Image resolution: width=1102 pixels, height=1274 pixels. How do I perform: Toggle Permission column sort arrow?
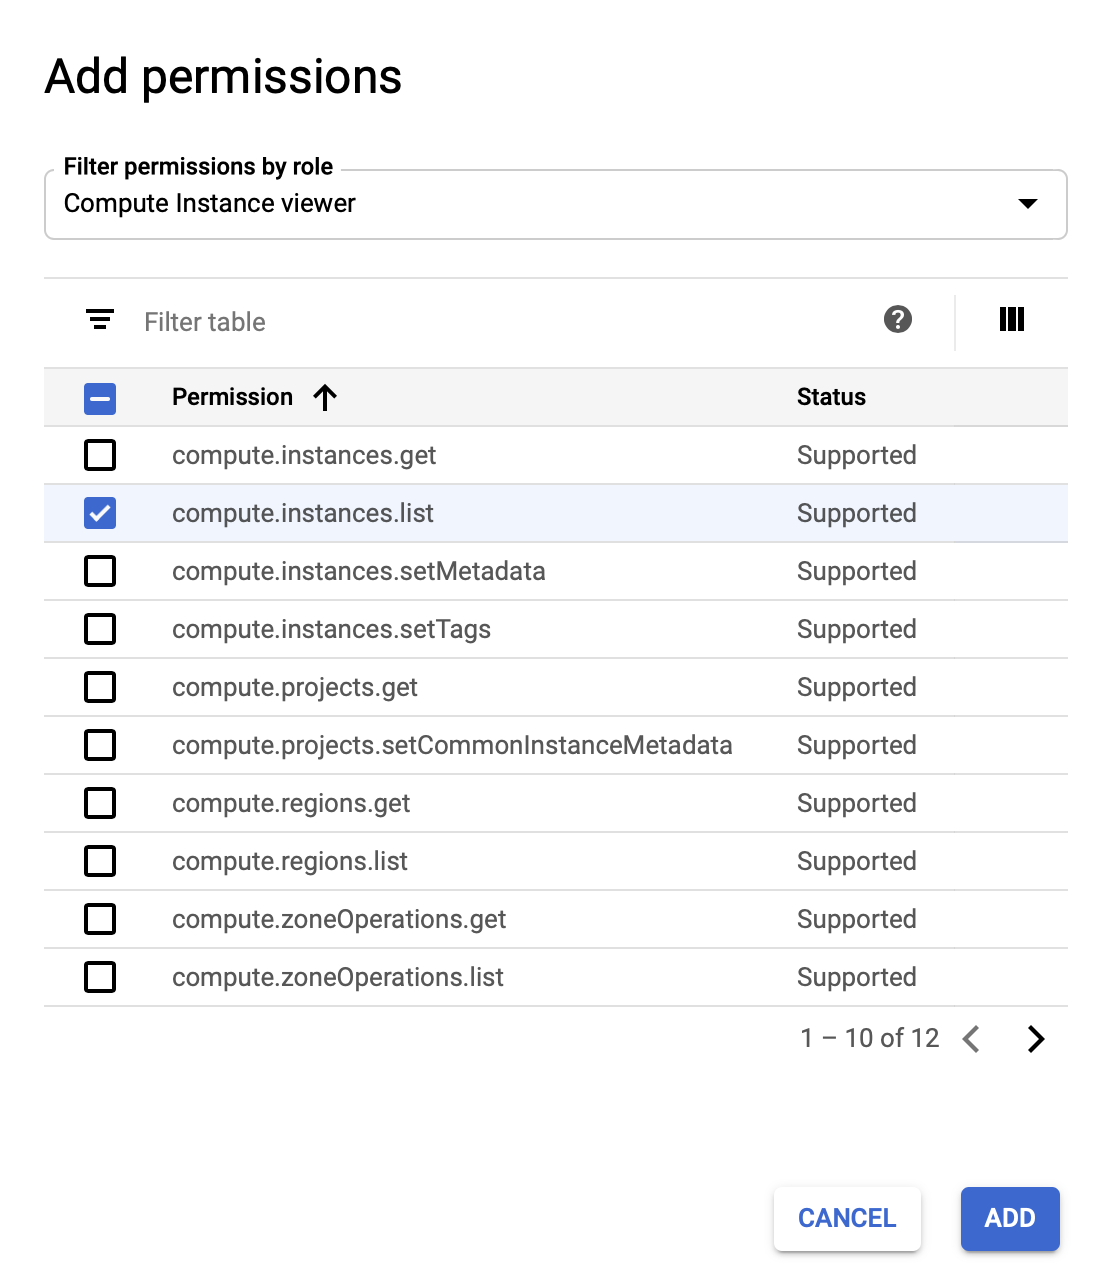(x=325, y=398)
